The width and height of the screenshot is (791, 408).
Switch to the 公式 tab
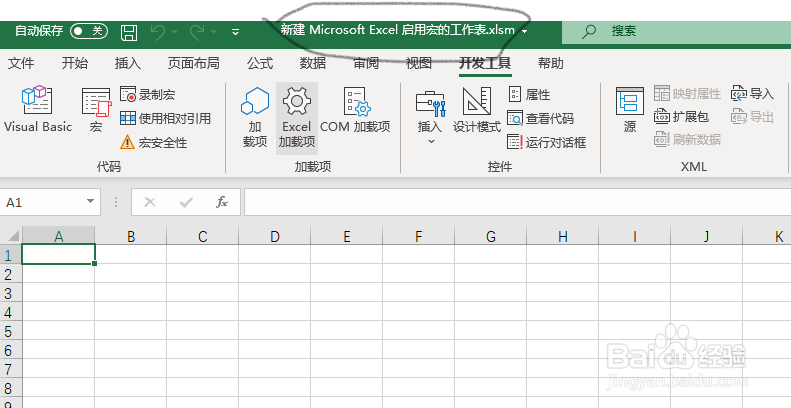[260, 63]
